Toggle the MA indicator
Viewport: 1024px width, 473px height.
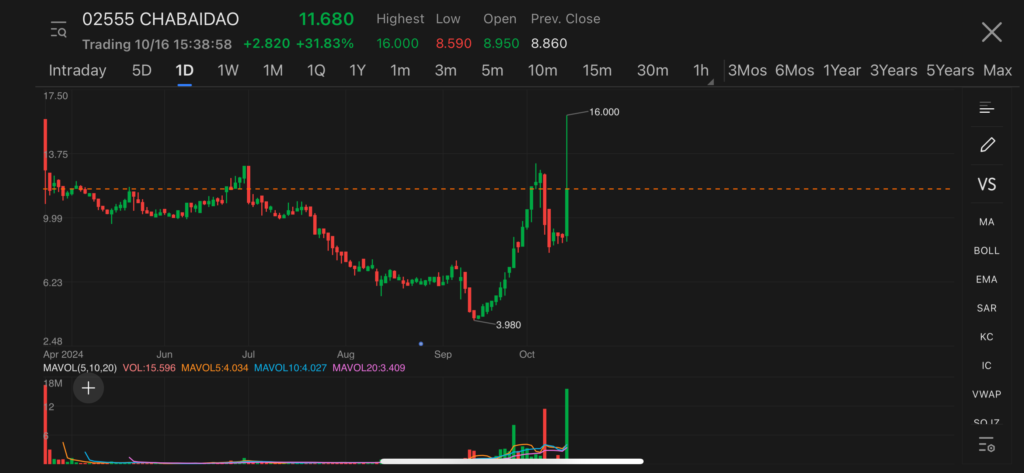tap(987, 221)
